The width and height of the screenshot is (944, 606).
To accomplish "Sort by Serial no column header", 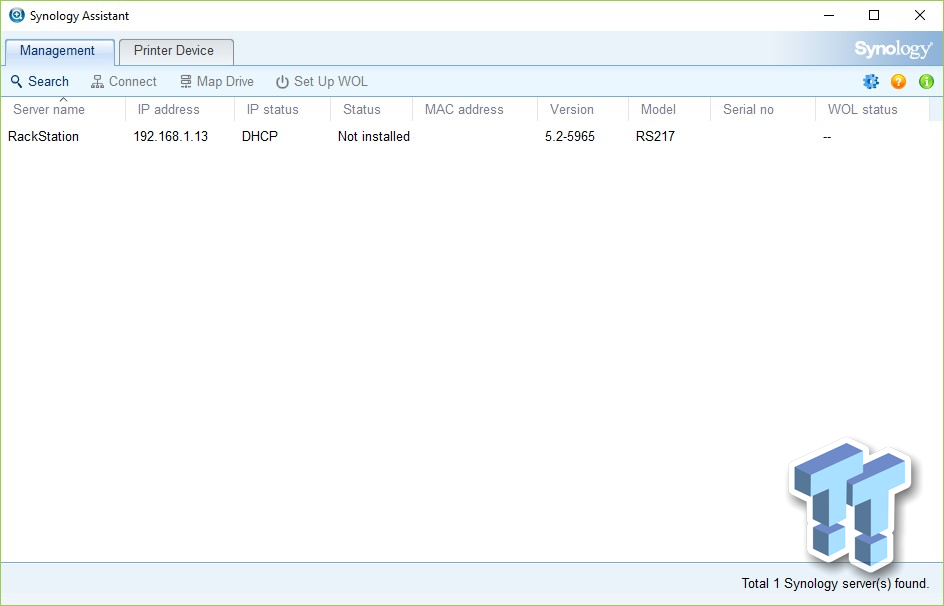I will click(x=763, y=110).
